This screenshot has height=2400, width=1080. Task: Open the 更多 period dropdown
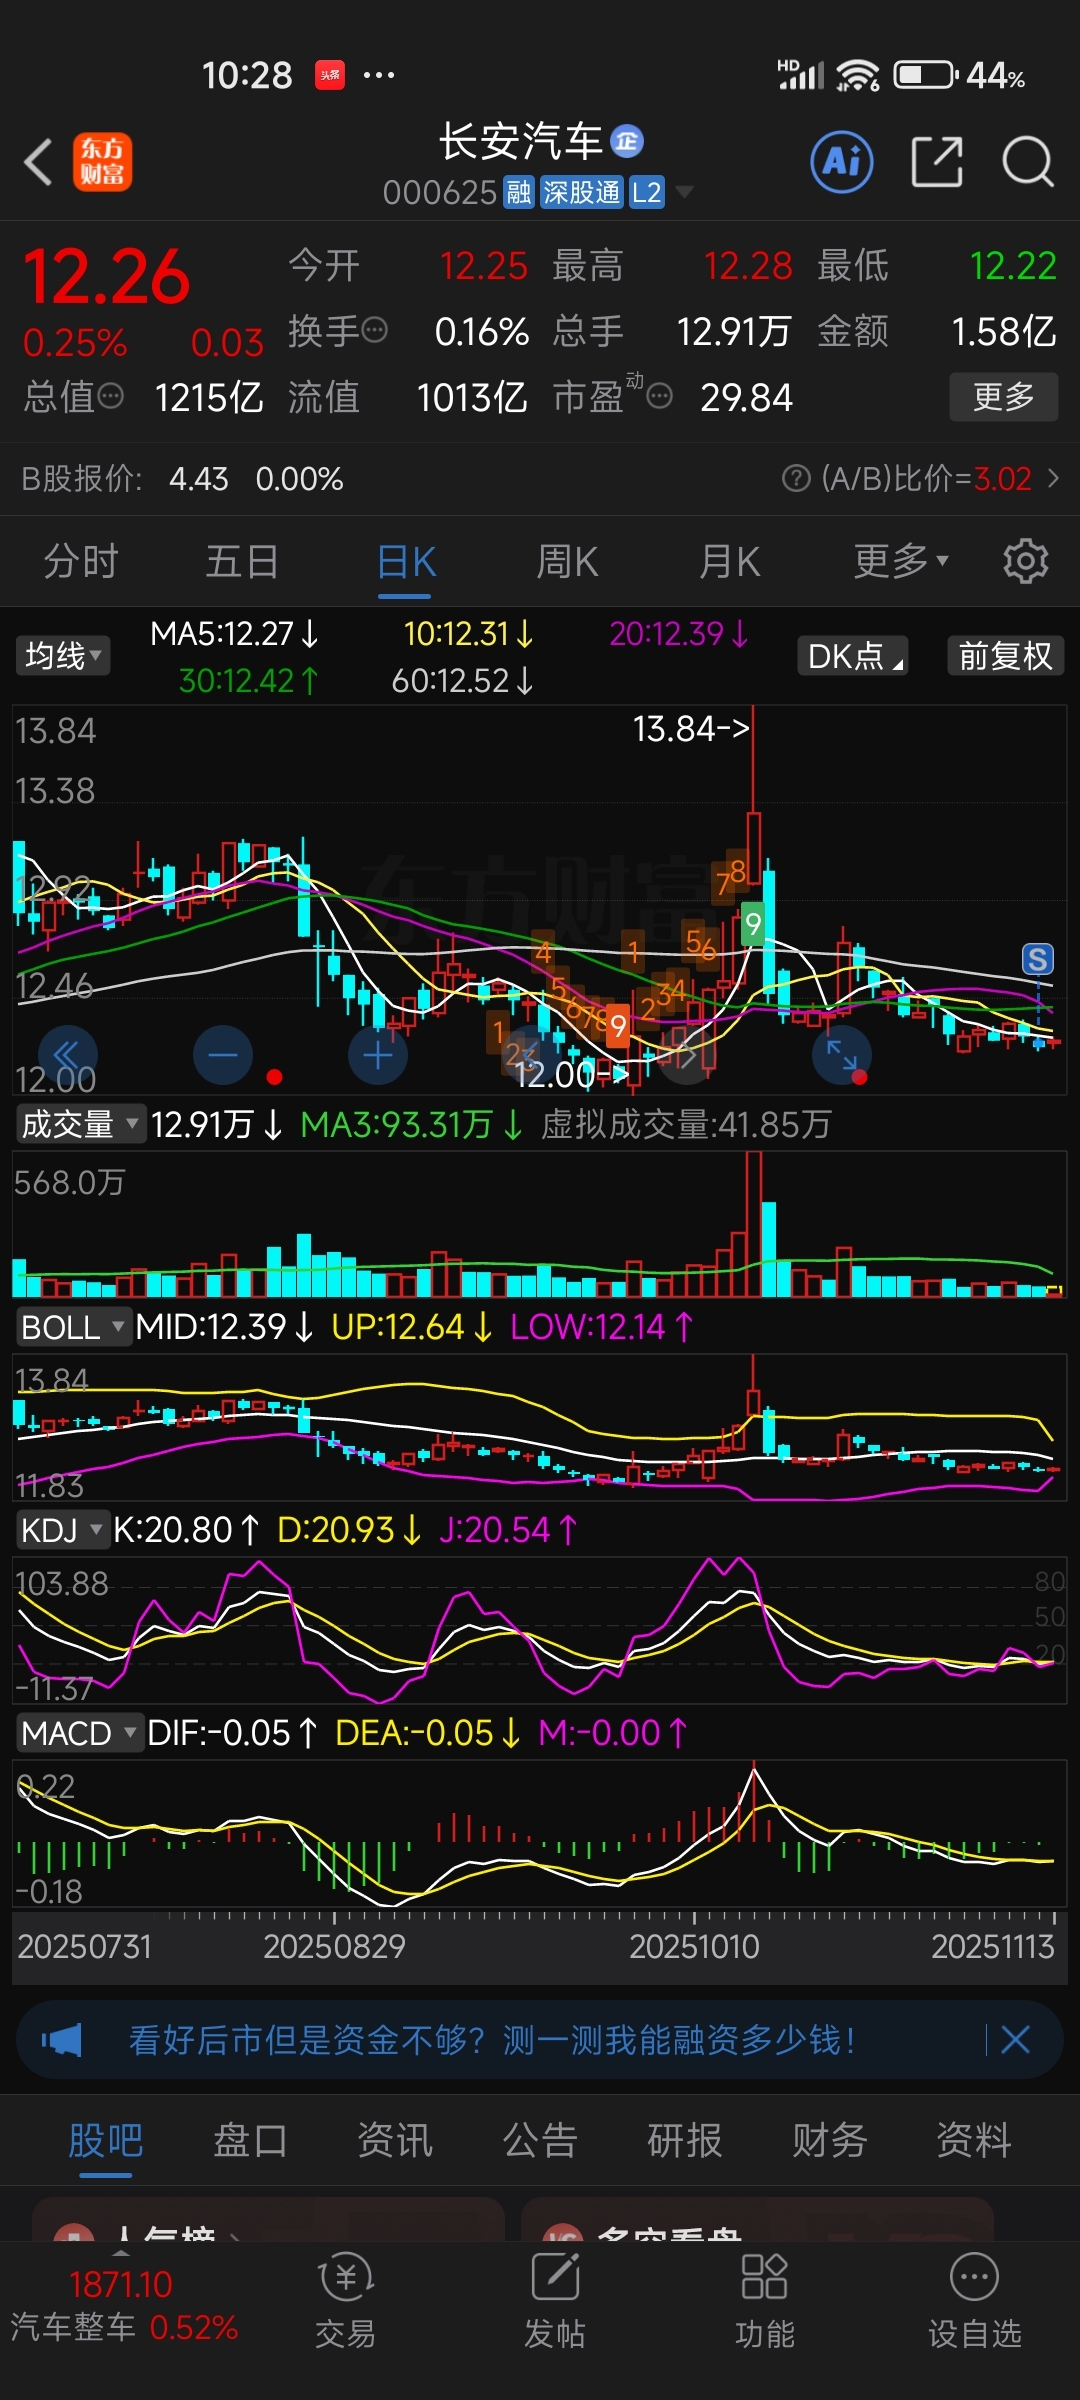900,562
